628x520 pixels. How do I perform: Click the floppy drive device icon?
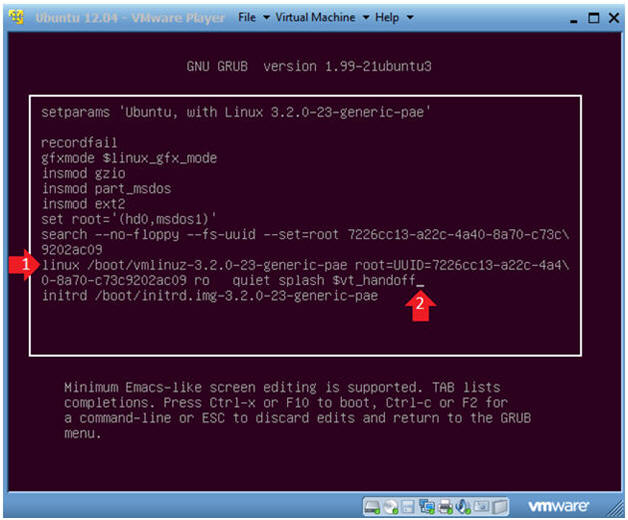coord(408,507)
